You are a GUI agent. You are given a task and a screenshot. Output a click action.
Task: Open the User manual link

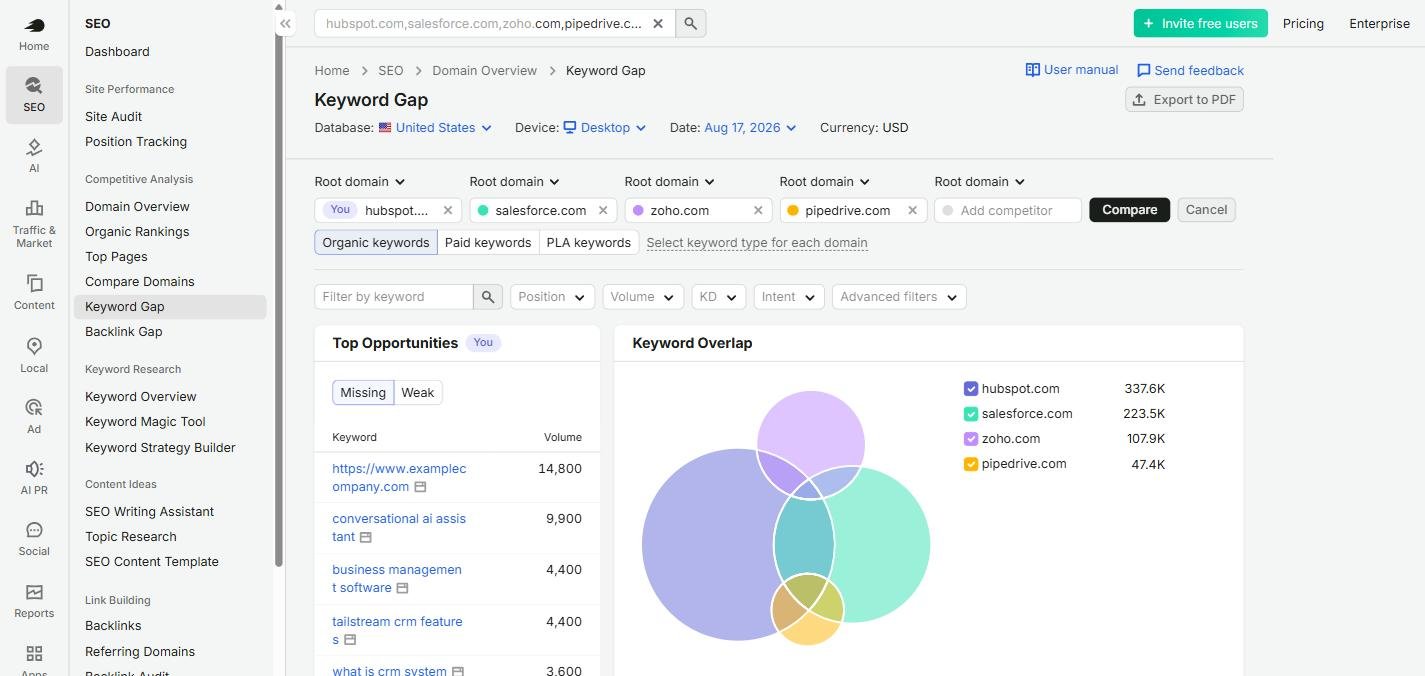click(x=1072, y=70)
